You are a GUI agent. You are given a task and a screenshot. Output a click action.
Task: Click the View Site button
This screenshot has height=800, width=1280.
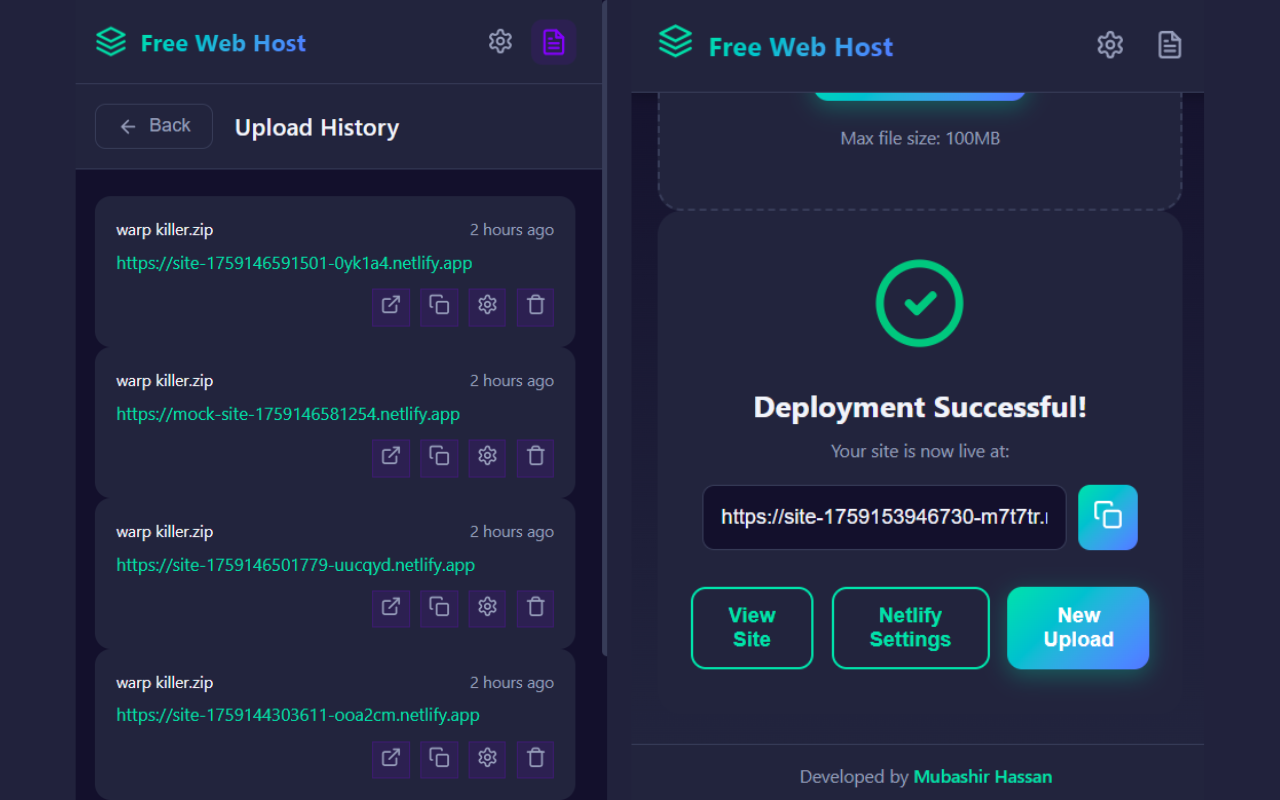752,628
